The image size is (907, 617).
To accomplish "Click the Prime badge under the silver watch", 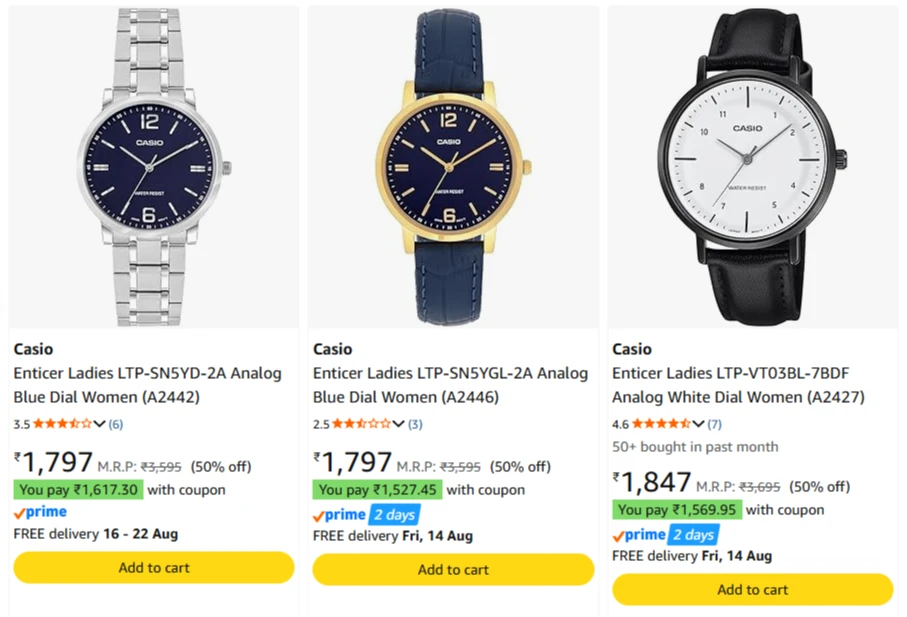I will (40, 512).
